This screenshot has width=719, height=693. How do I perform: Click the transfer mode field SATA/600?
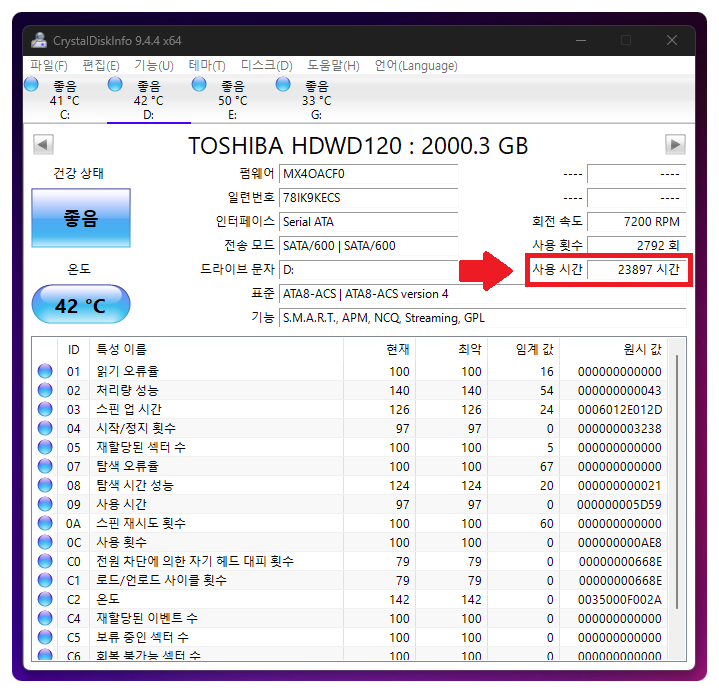coord(368,246)
